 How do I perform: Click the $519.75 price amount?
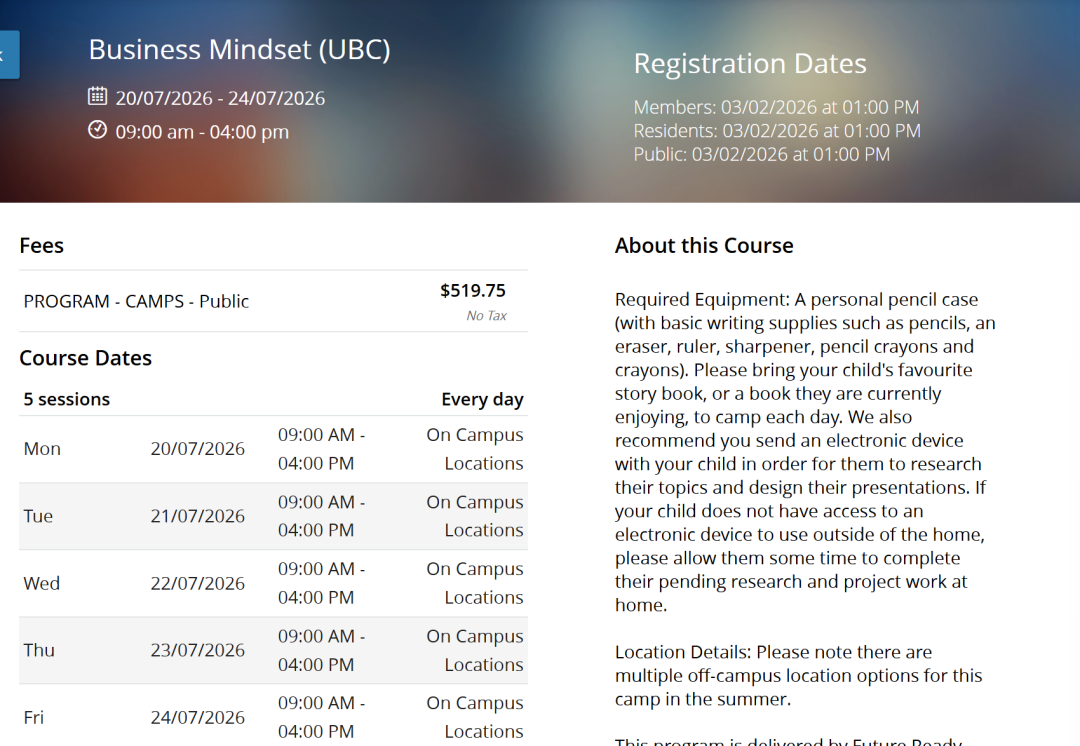coord(473,291)
